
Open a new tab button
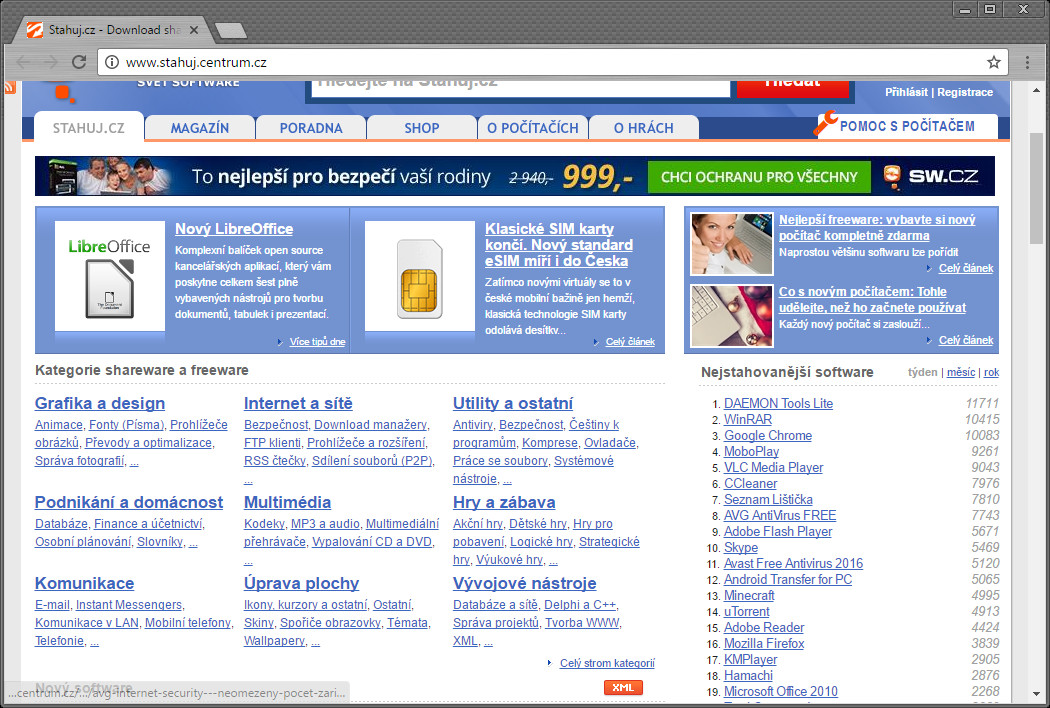click(231, 31)
